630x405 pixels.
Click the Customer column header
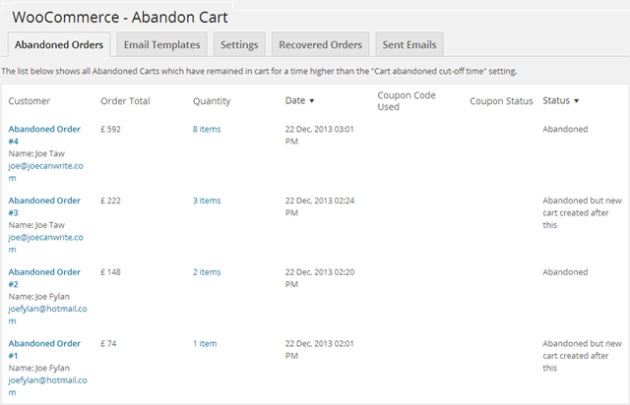tap(29, 101)
